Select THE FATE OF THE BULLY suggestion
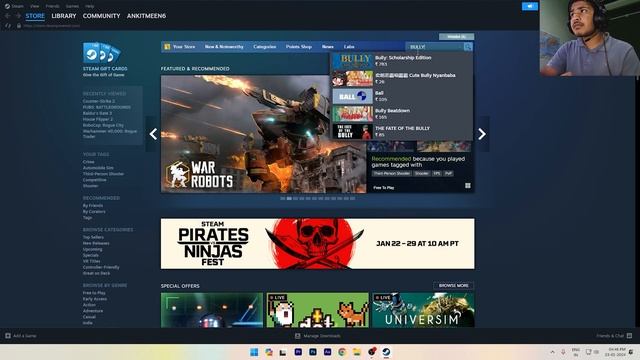Image resolution: width=640 pixels, height=360 pixels. (x=402, y=131)
